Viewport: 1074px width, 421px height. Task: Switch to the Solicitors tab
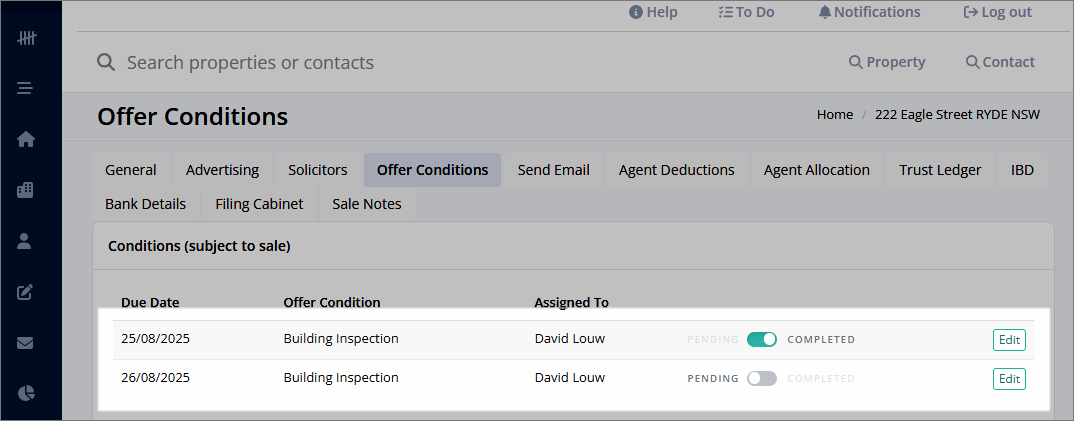tap(318, 170)
